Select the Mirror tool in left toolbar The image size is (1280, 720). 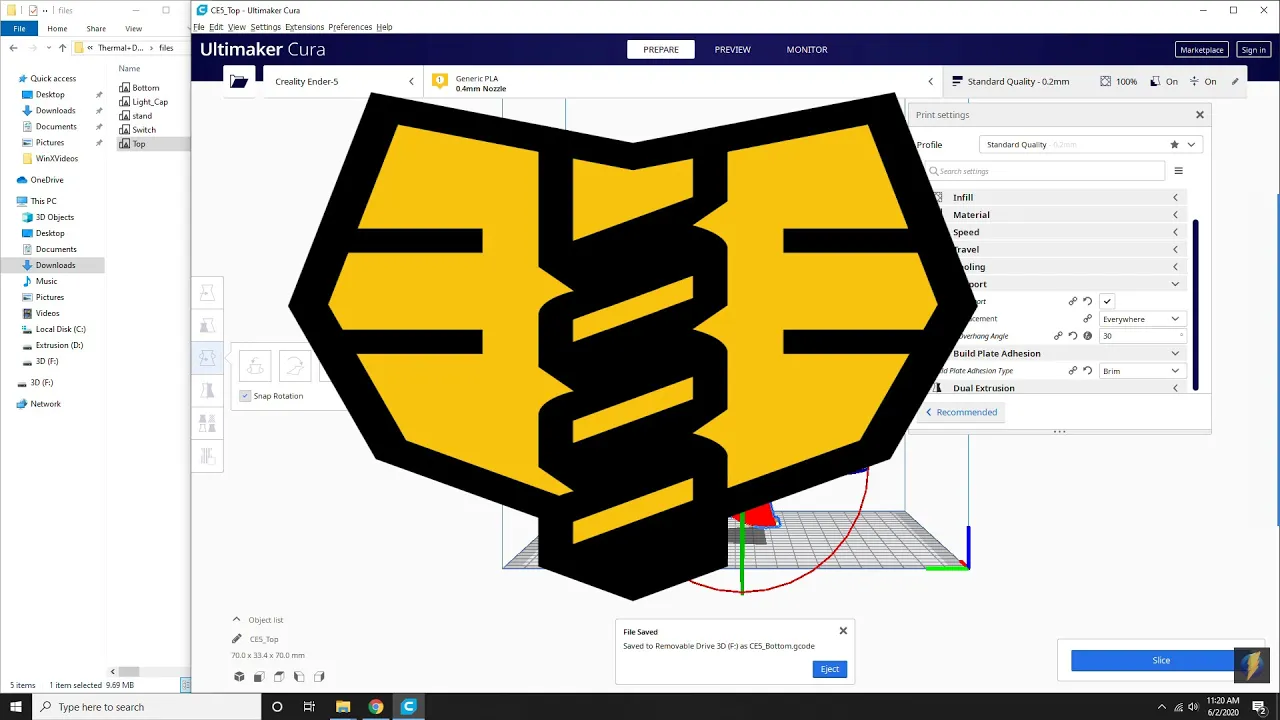point(207,391)
